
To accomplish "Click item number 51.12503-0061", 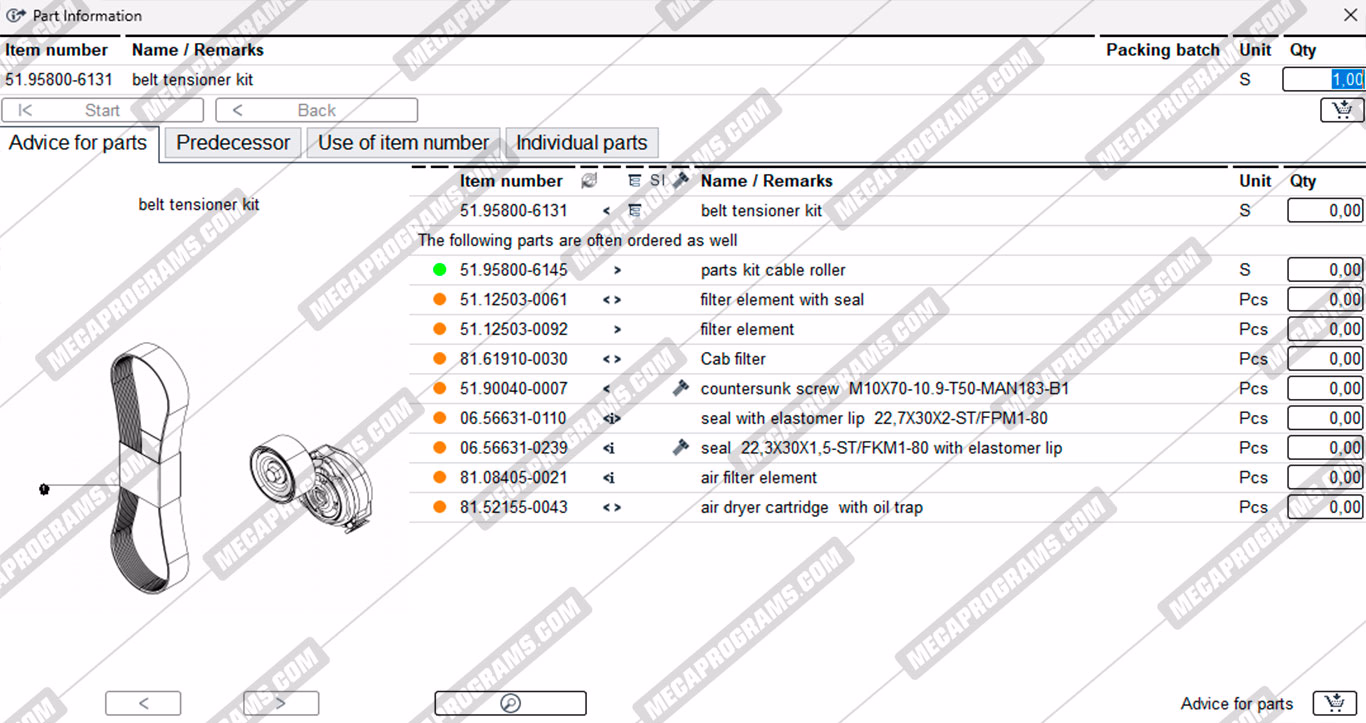I will tap(514, 300).
